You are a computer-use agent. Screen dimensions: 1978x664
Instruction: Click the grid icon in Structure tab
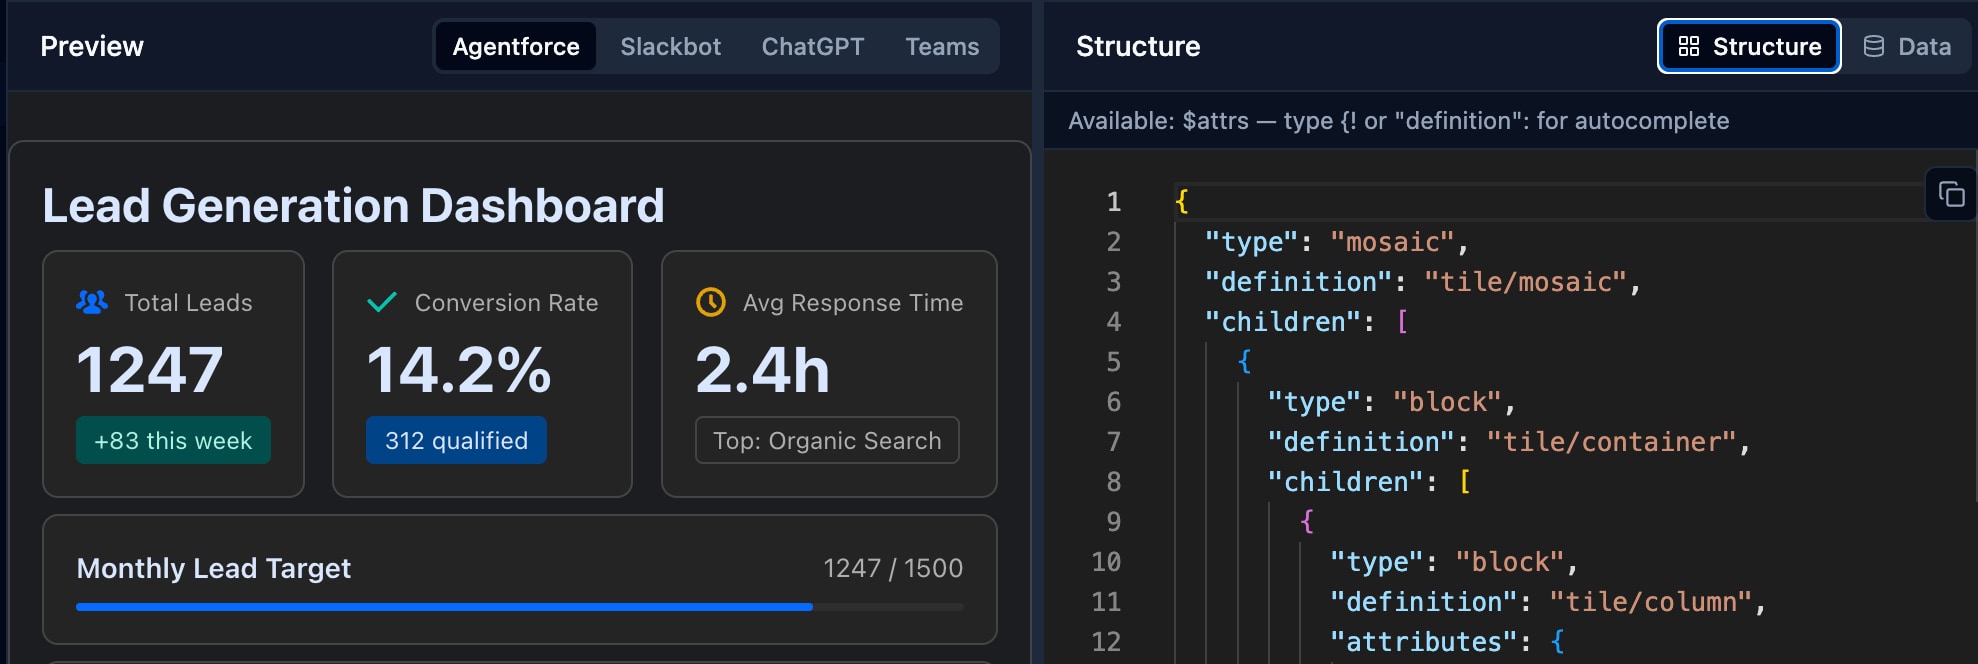1689,46
